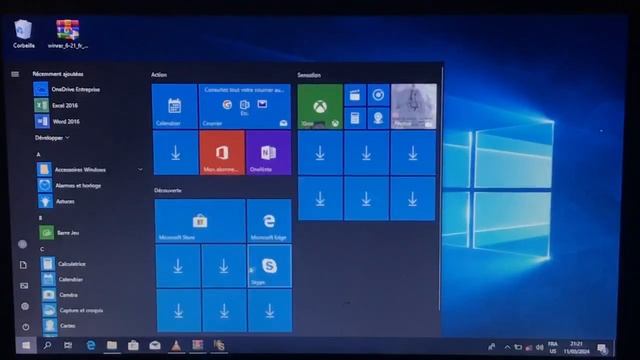Open File Explorer from the taskbar
The image size is (640, 360).
click(x=112, y=346)
